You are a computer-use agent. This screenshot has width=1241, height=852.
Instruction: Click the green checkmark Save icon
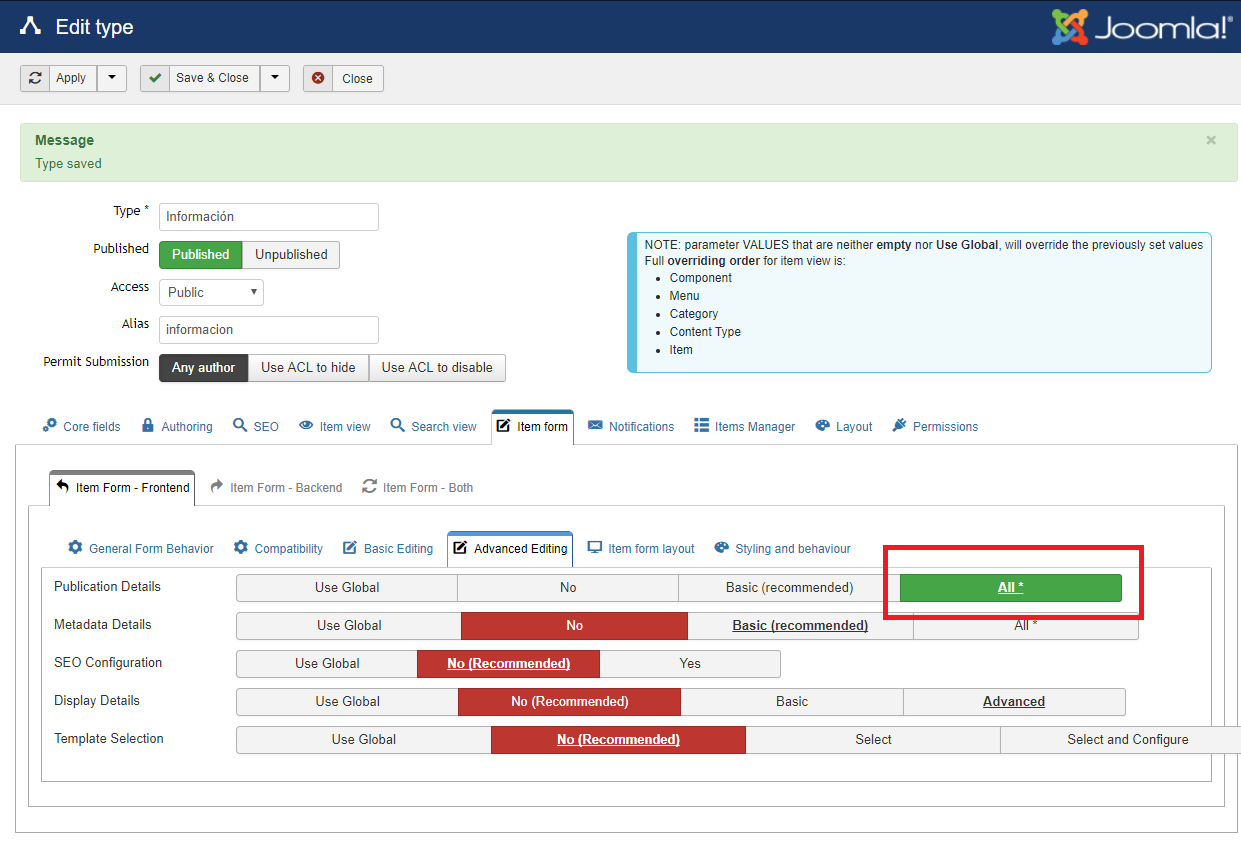[156, 78]
